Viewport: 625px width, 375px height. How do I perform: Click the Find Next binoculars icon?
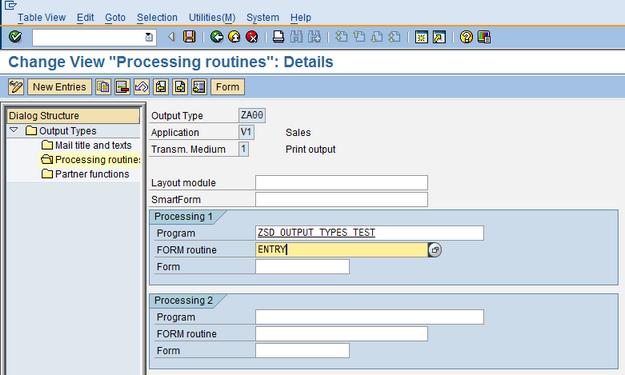coord(314,37)
